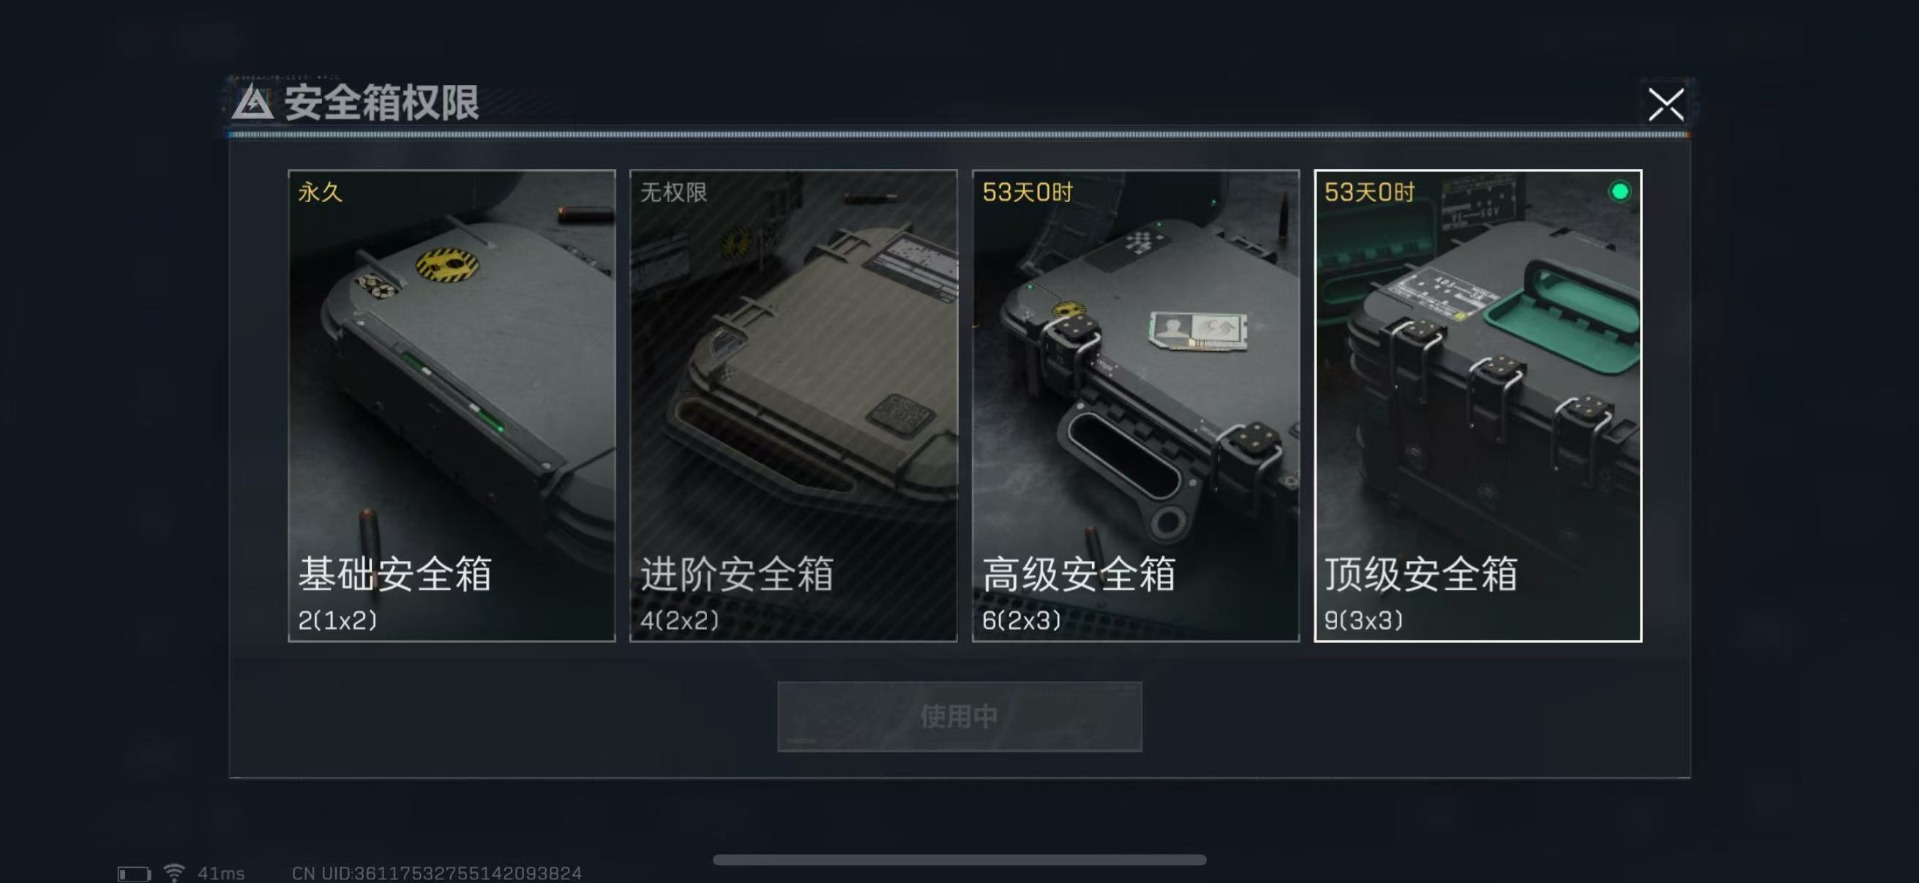Screen dimensions: 1919x883
Task: Click 53天0时 timer on 顶级安全箱
Action: pyautogui.click(x=1369, y=192)
